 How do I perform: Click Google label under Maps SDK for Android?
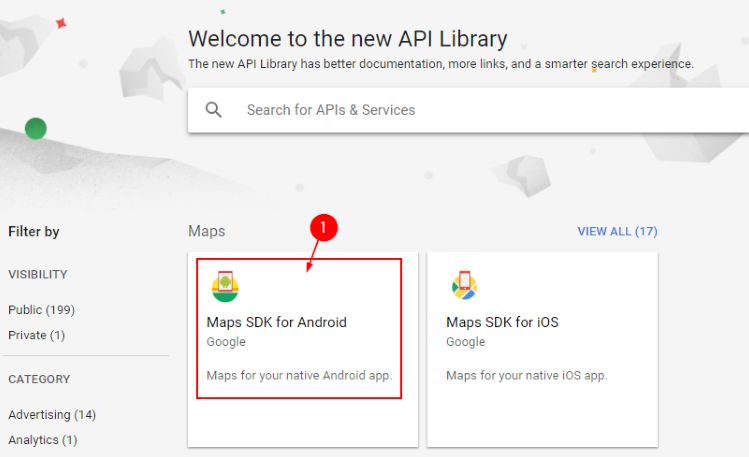(x=226, y=342)
